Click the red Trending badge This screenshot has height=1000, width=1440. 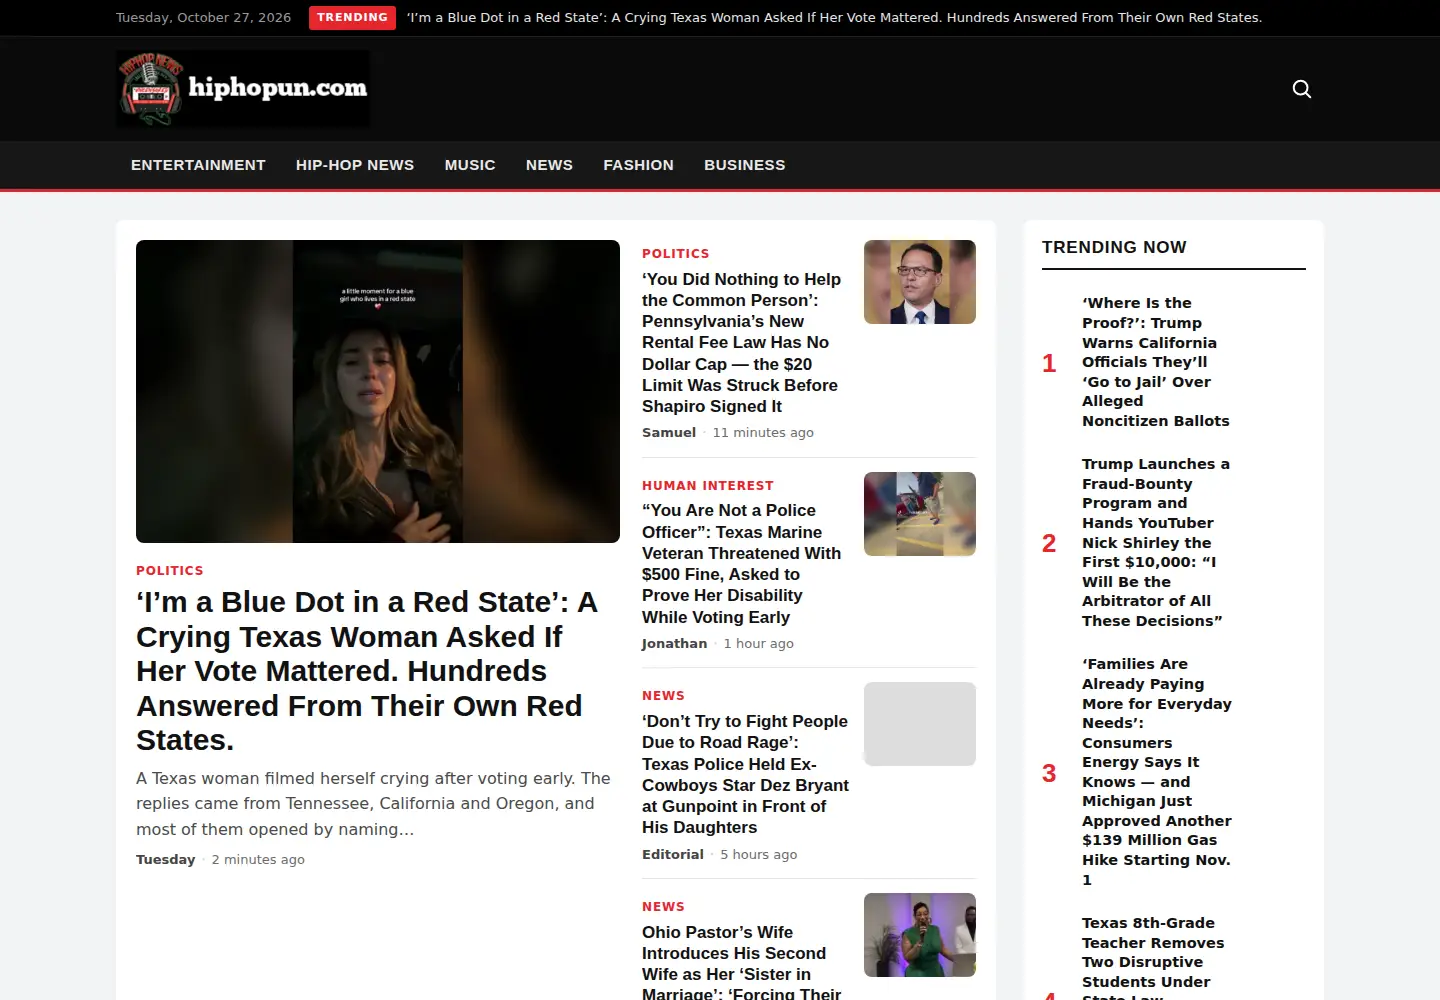(352, 18)
